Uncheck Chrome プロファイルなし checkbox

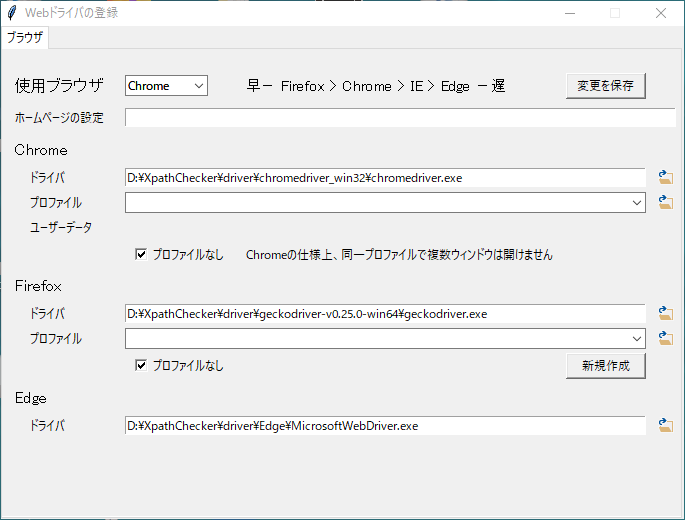[141, 254]
